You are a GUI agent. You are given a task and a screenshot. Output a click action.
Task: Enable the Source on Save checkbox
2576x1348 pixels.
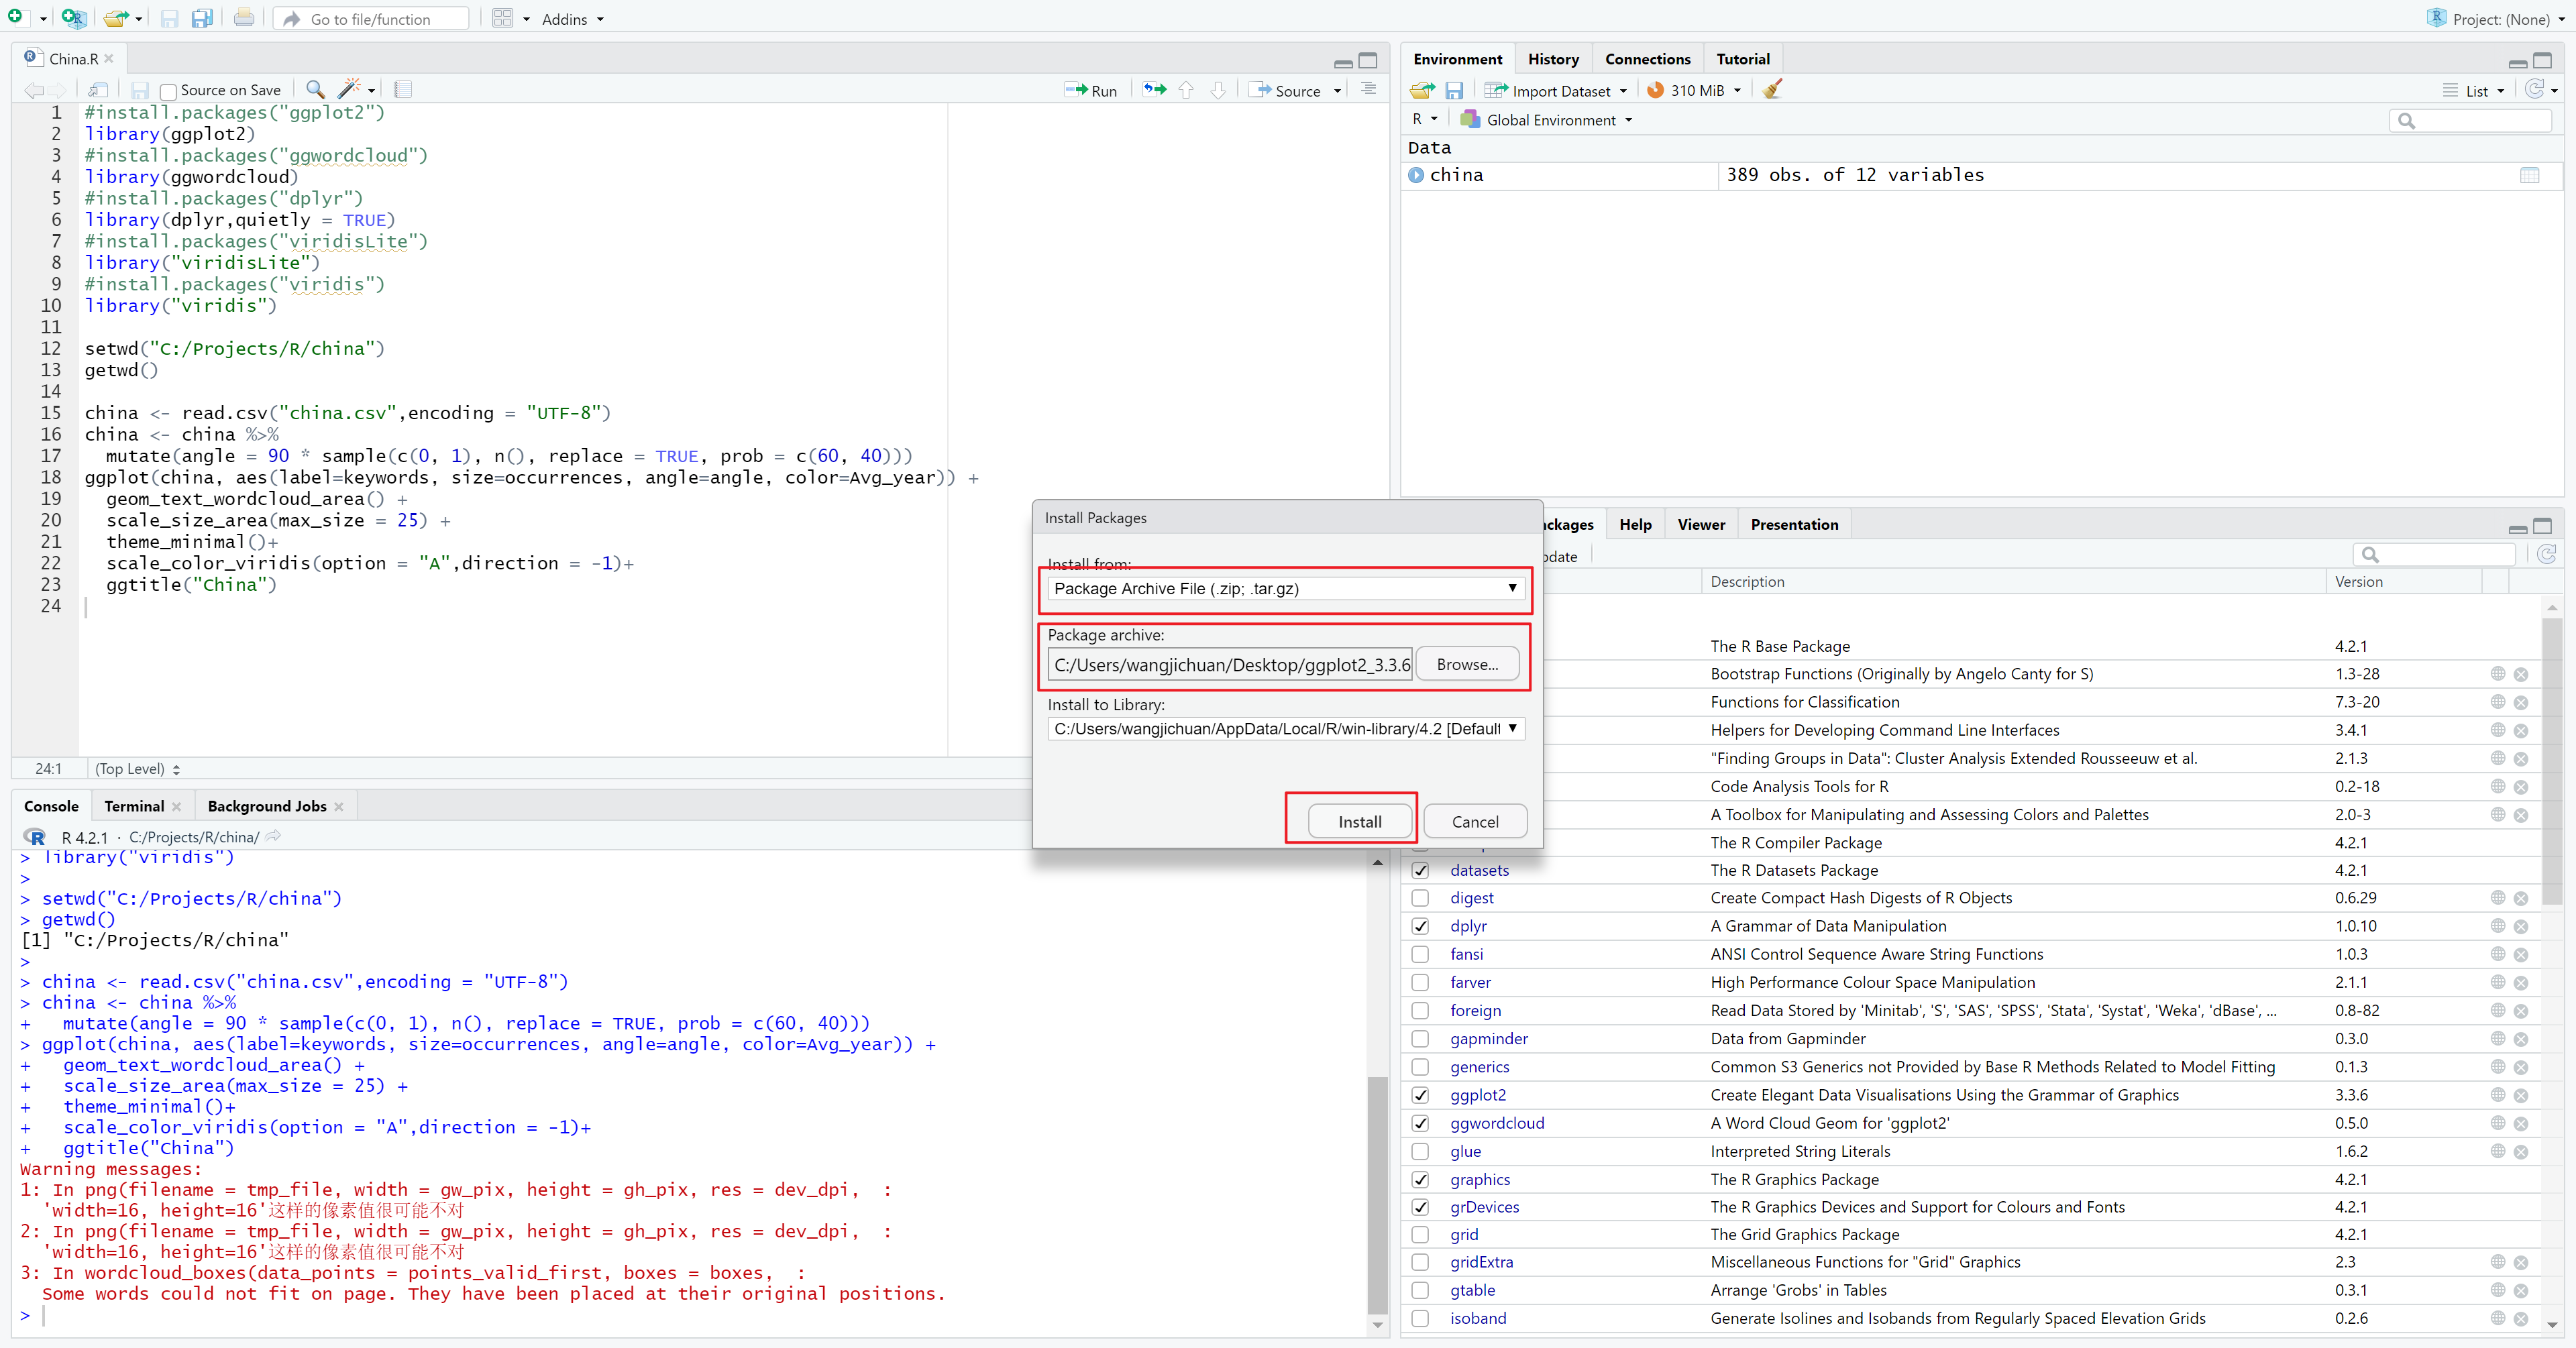(168, 91)
